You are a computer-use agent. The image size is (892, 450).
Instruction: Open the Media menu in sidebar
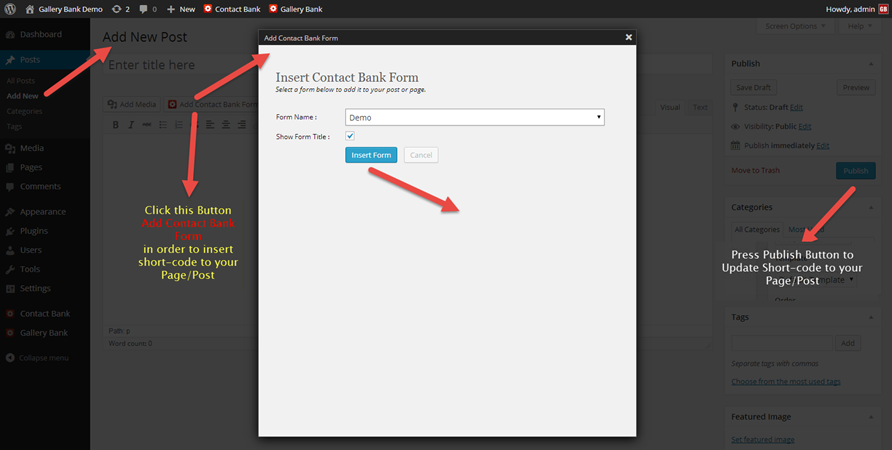(31, 149)
